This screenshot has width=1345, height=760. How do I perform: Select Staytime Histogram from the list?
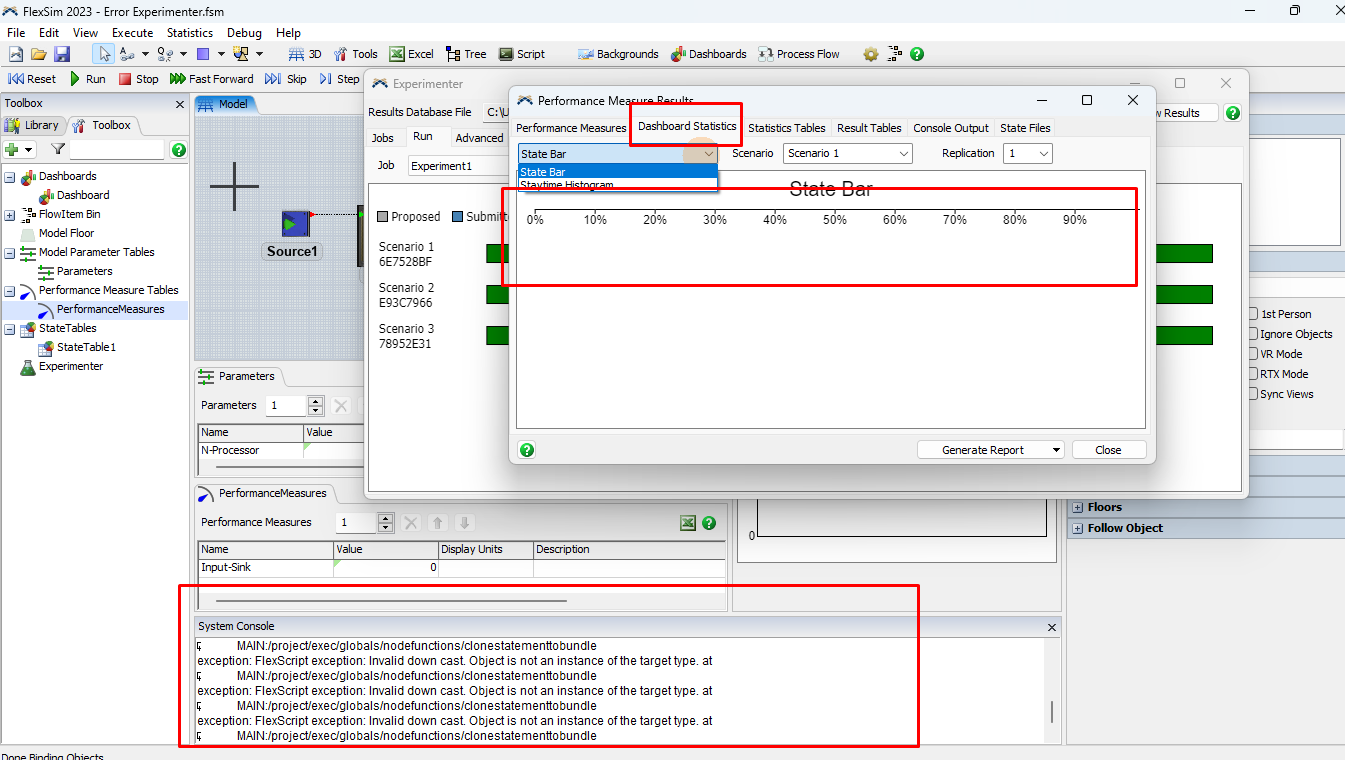pyautogui.click(x=566, y=185)
